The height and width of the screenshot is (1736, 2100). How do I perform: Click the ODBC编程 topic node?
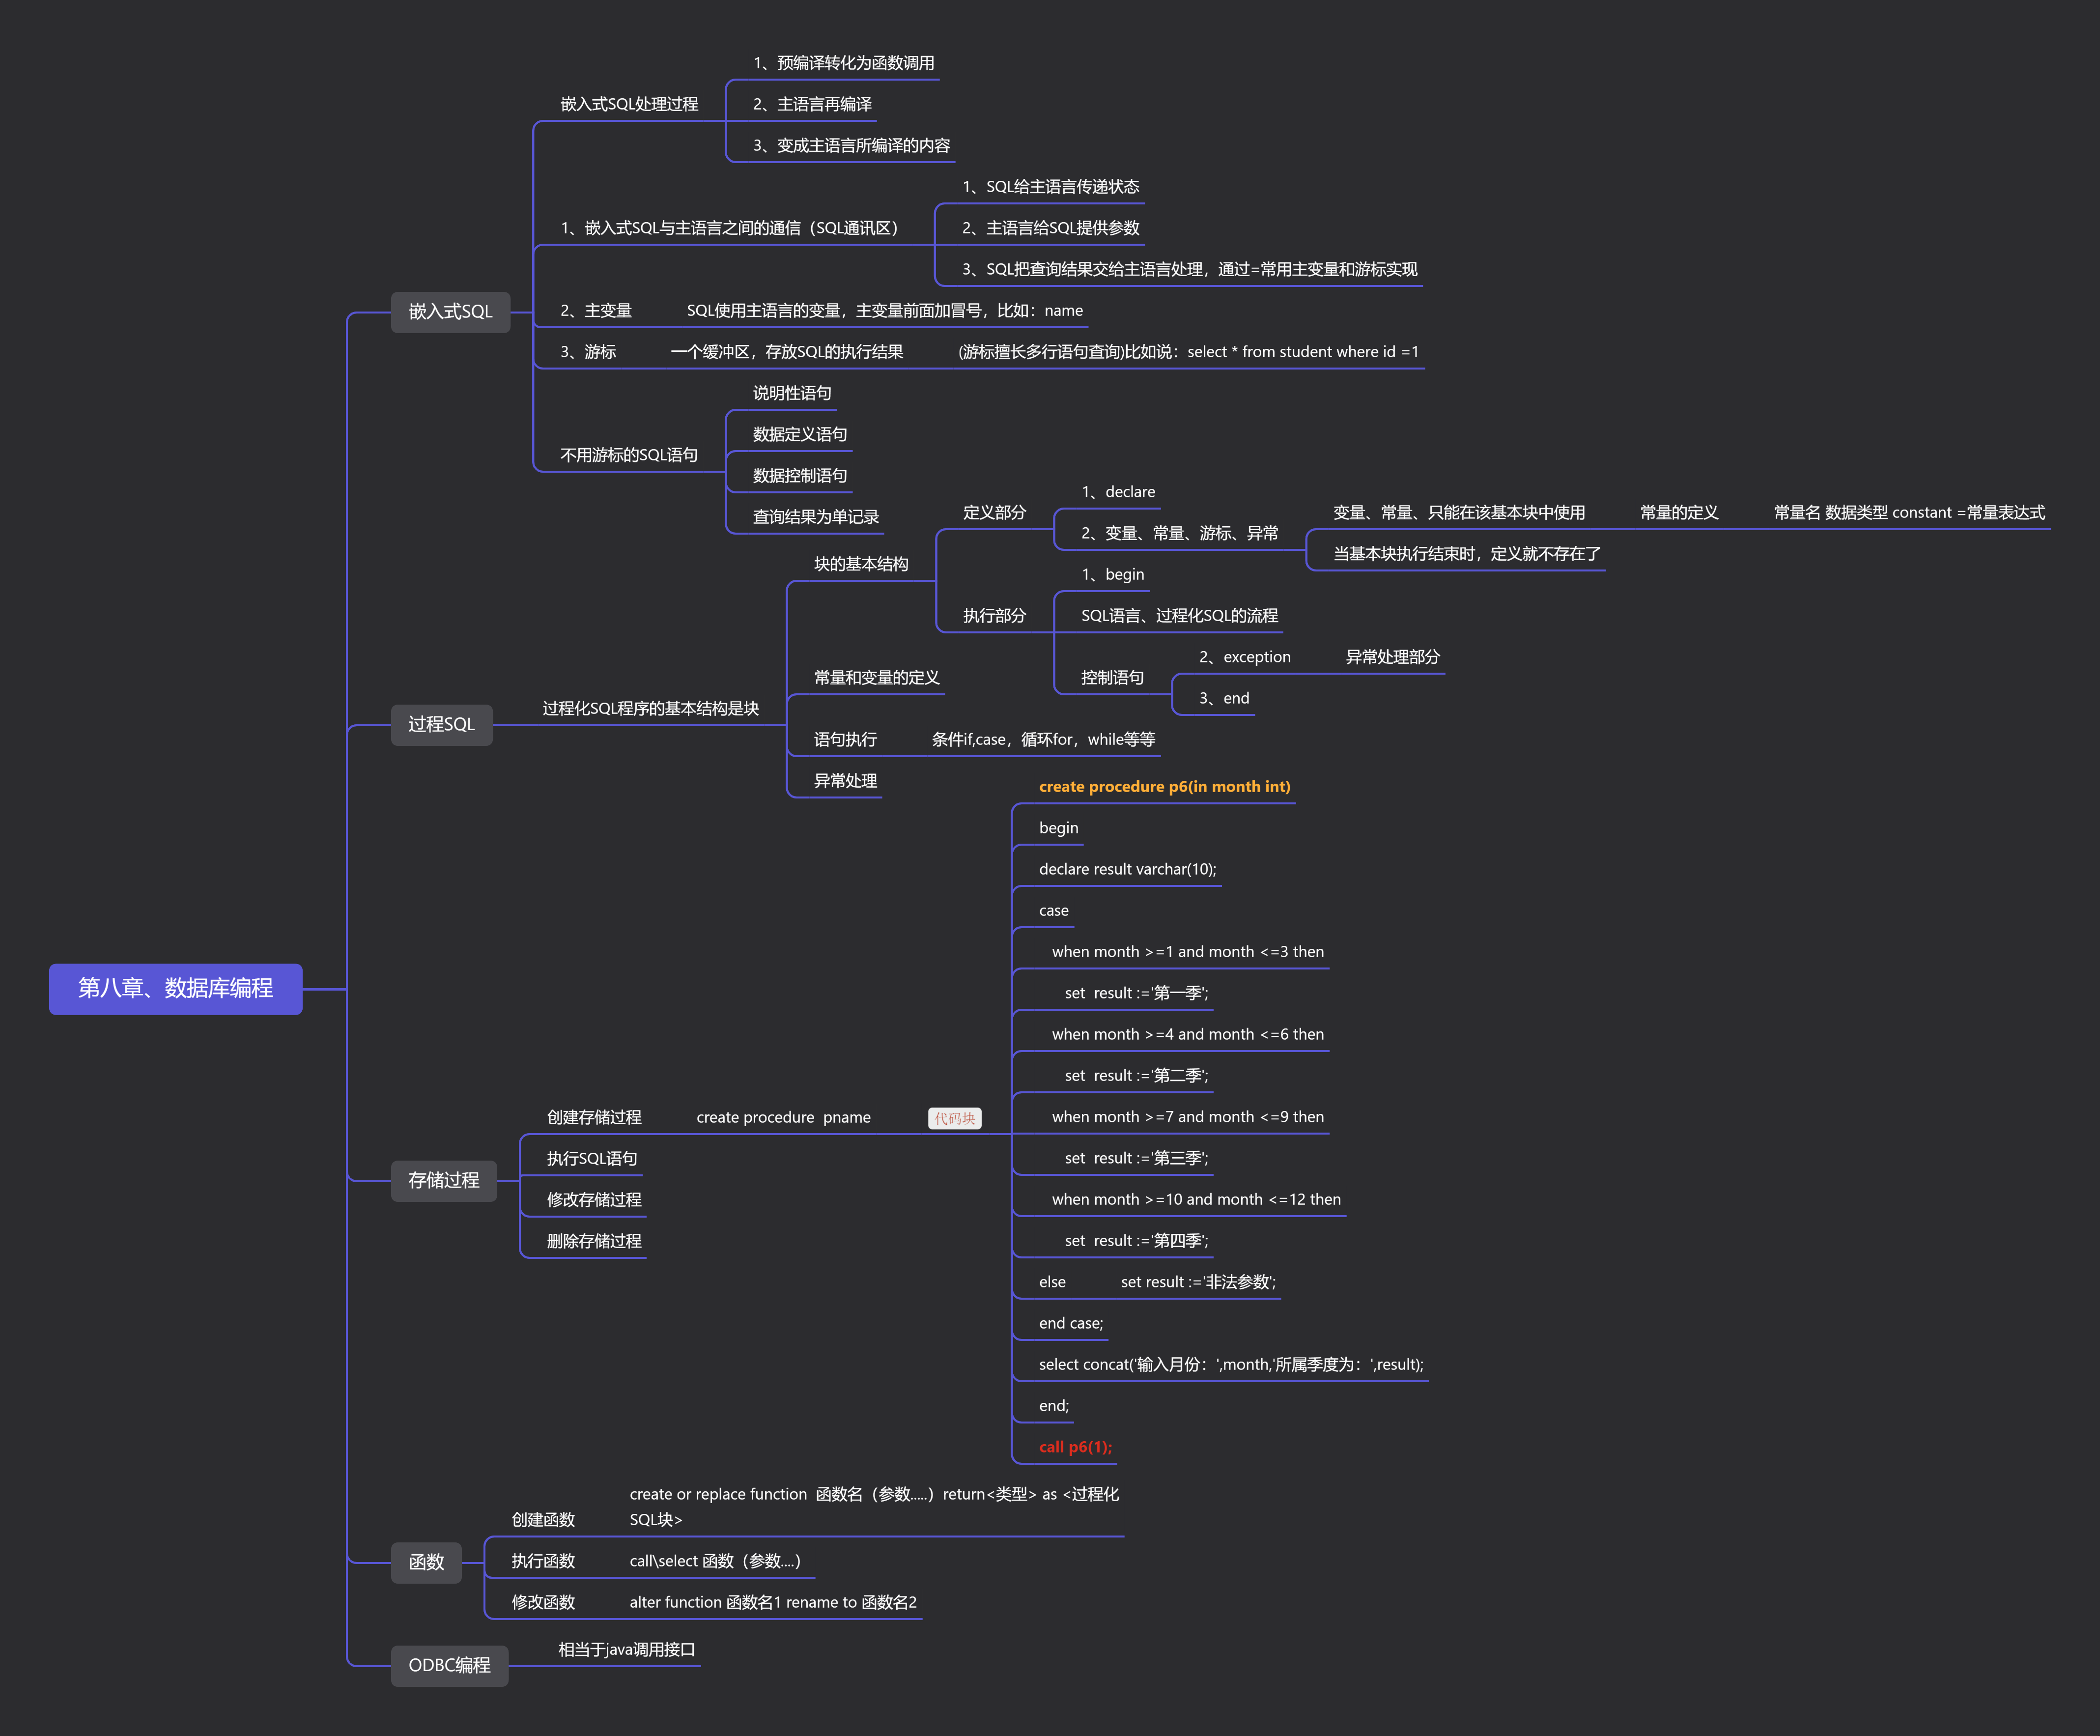coord(449,1665)
